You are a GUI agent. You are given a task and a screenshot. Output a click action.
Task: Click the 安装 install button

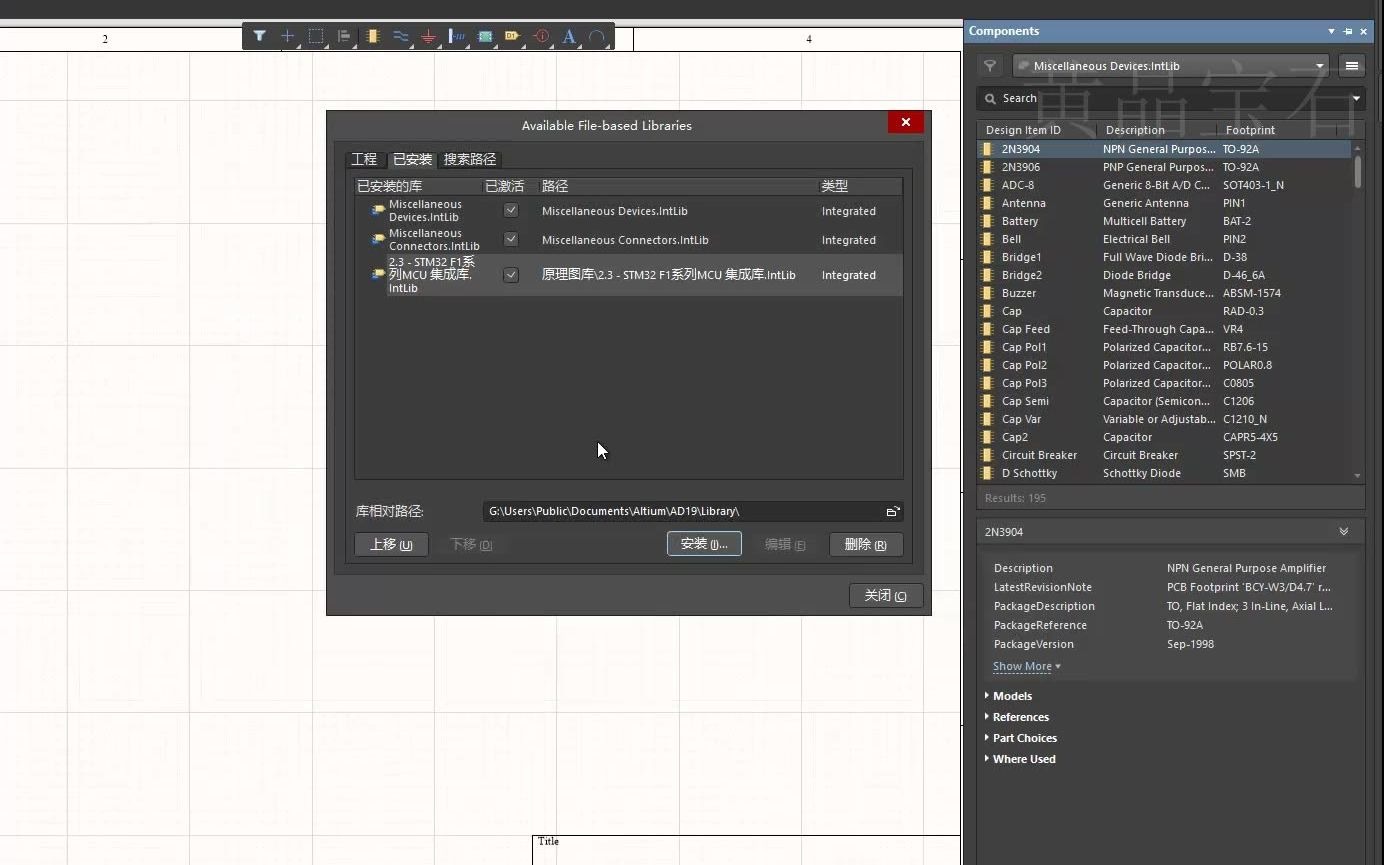tap(704, 544)
